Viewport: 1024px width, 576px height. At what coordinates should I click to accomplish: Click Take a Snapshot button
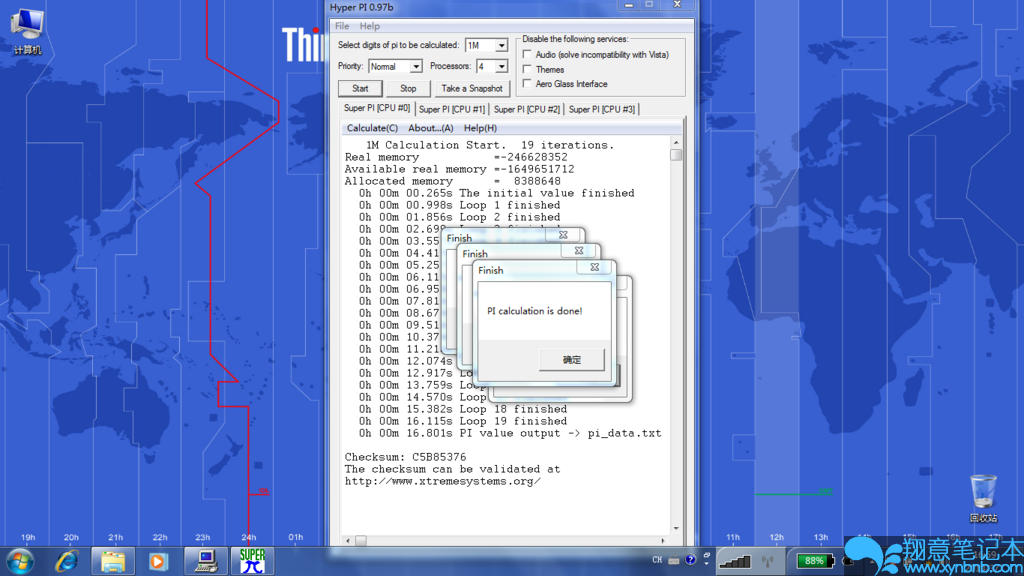[x=472, y=88]
